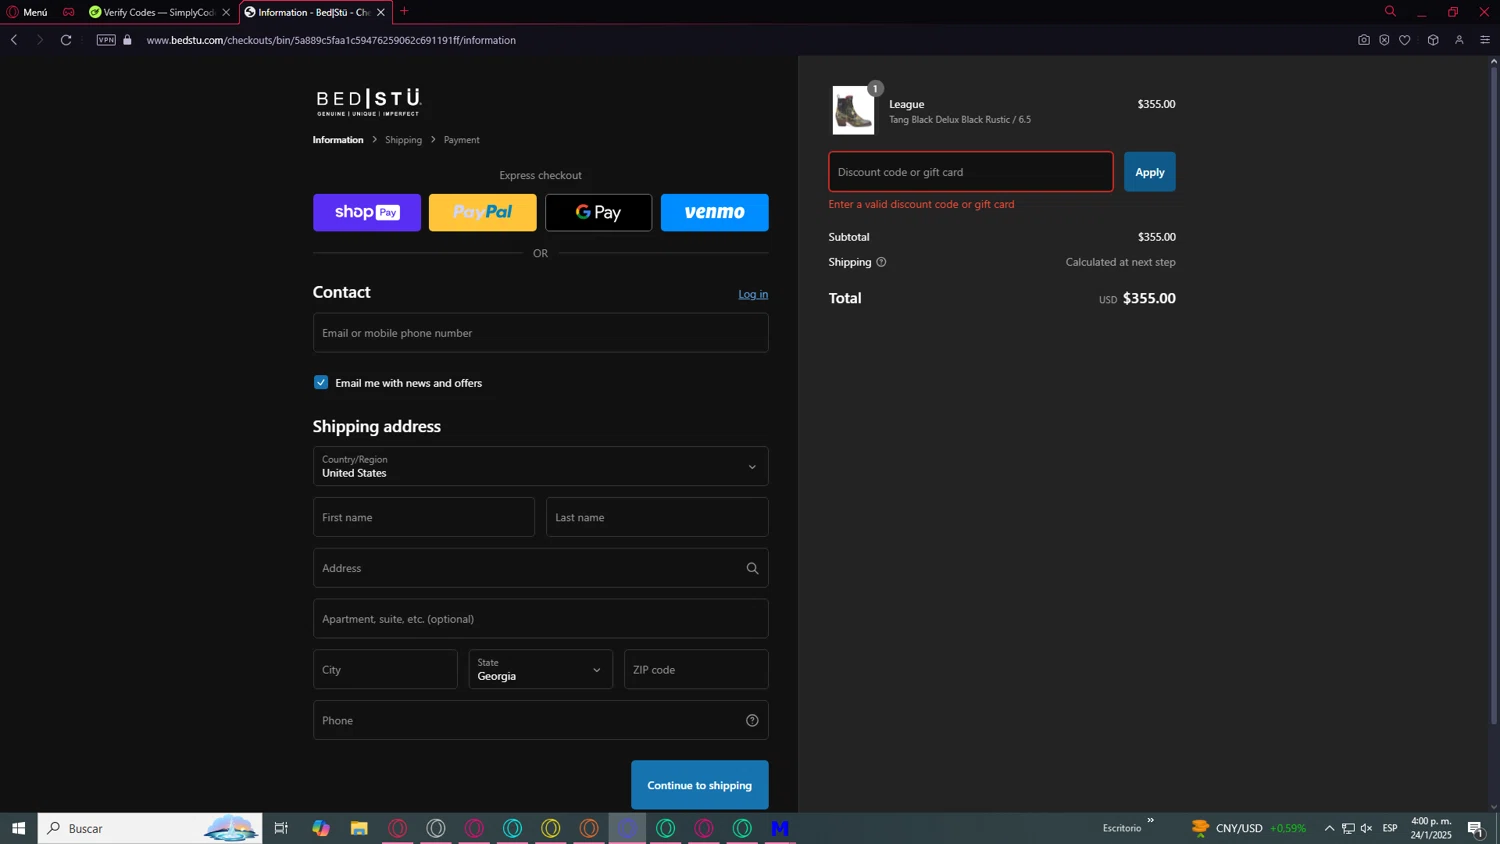This screenshot has height=844, width=1500.
Task: Open the CNY/USD currency widget
Action: click(x=1249, y=828)
